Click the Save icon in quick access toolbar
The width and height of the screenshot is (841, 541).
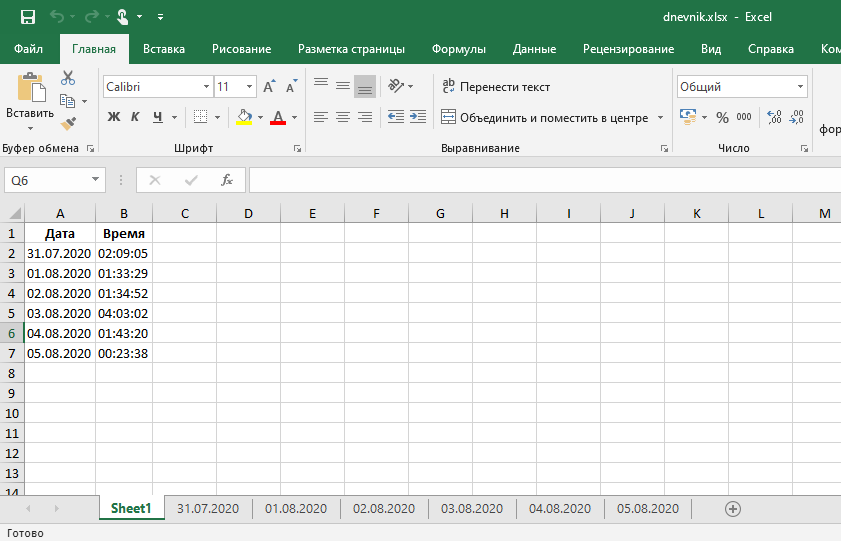tap(27, 17)
